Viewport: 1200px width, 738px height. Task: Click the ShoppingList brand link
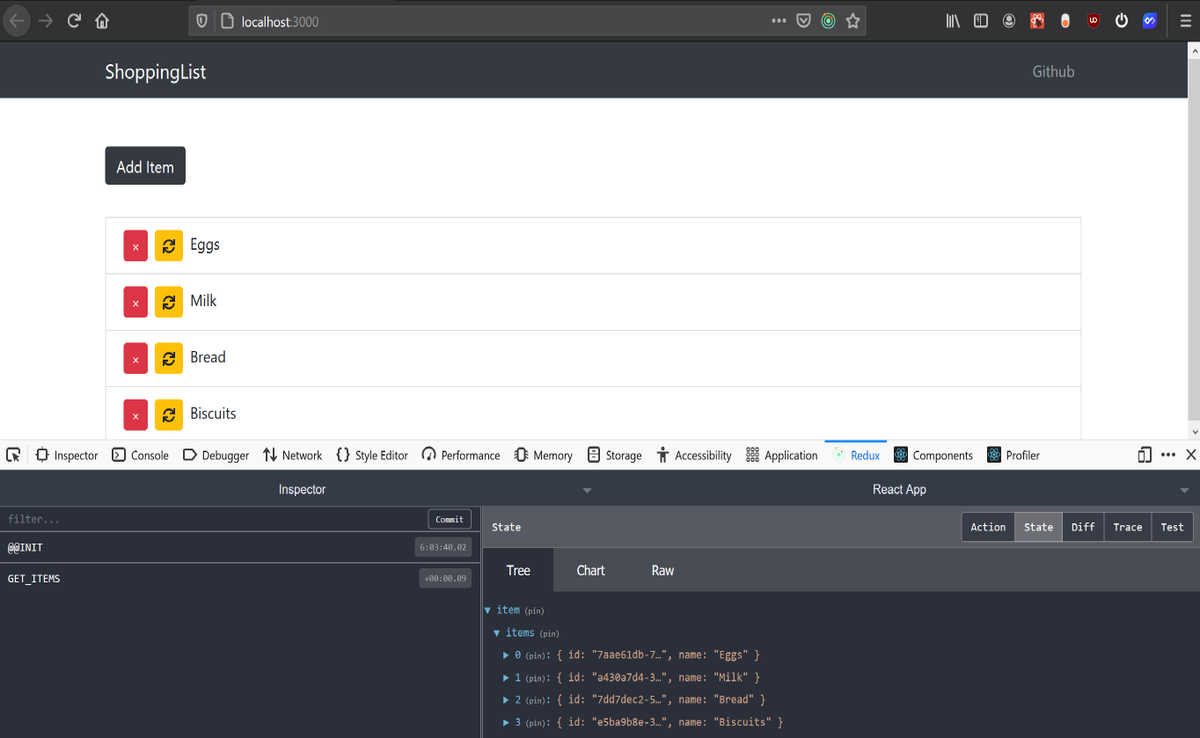[x=156, y=72]
